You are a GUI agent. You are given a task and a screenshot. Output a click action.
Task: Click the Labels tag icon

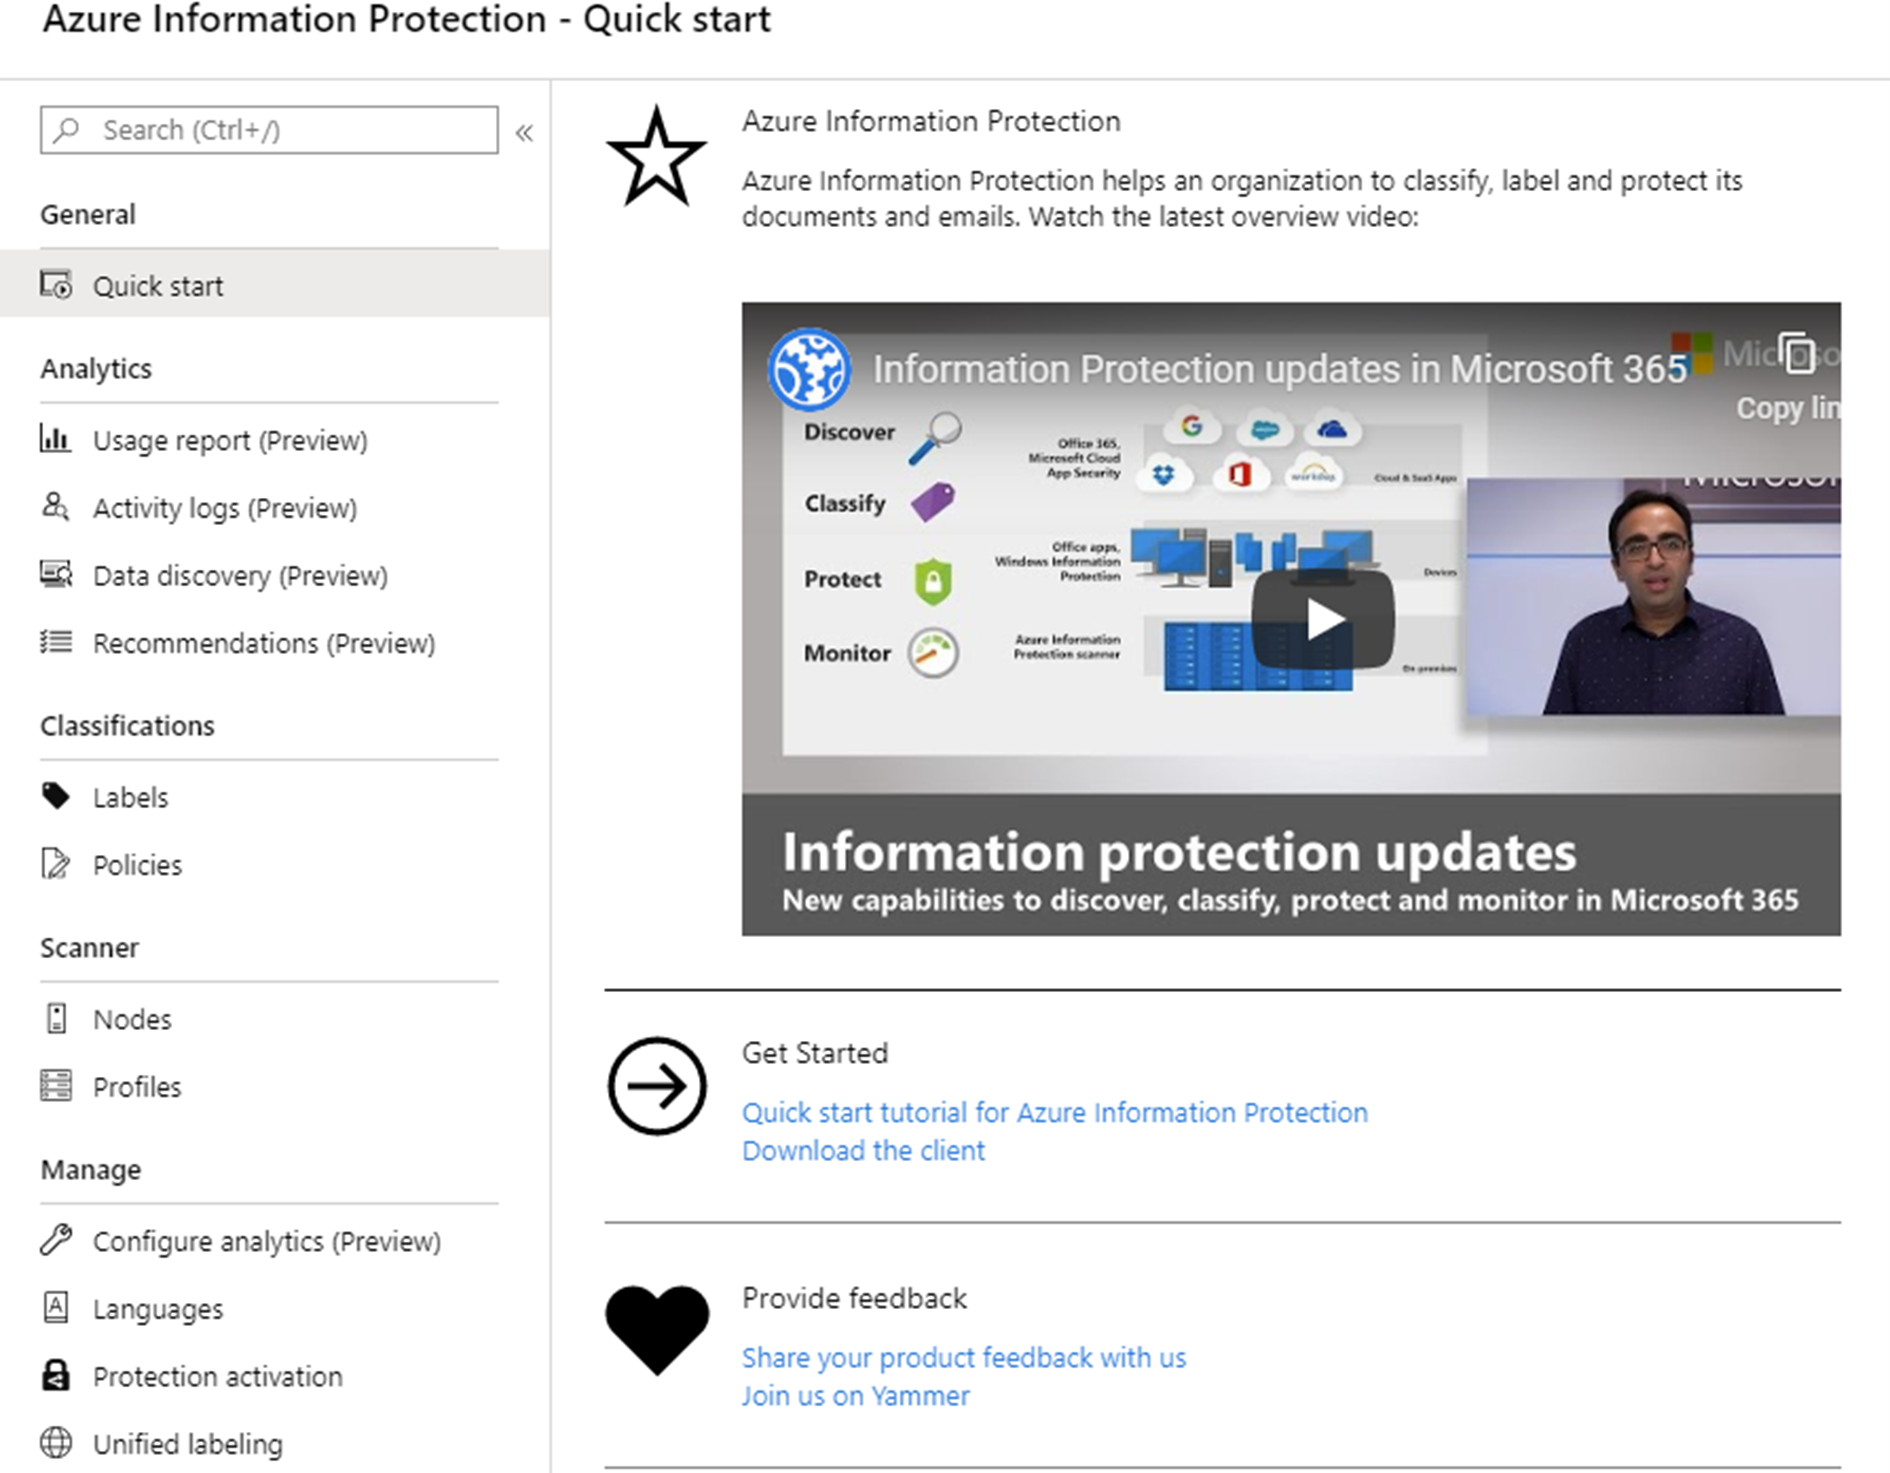[x=56, y=796]
